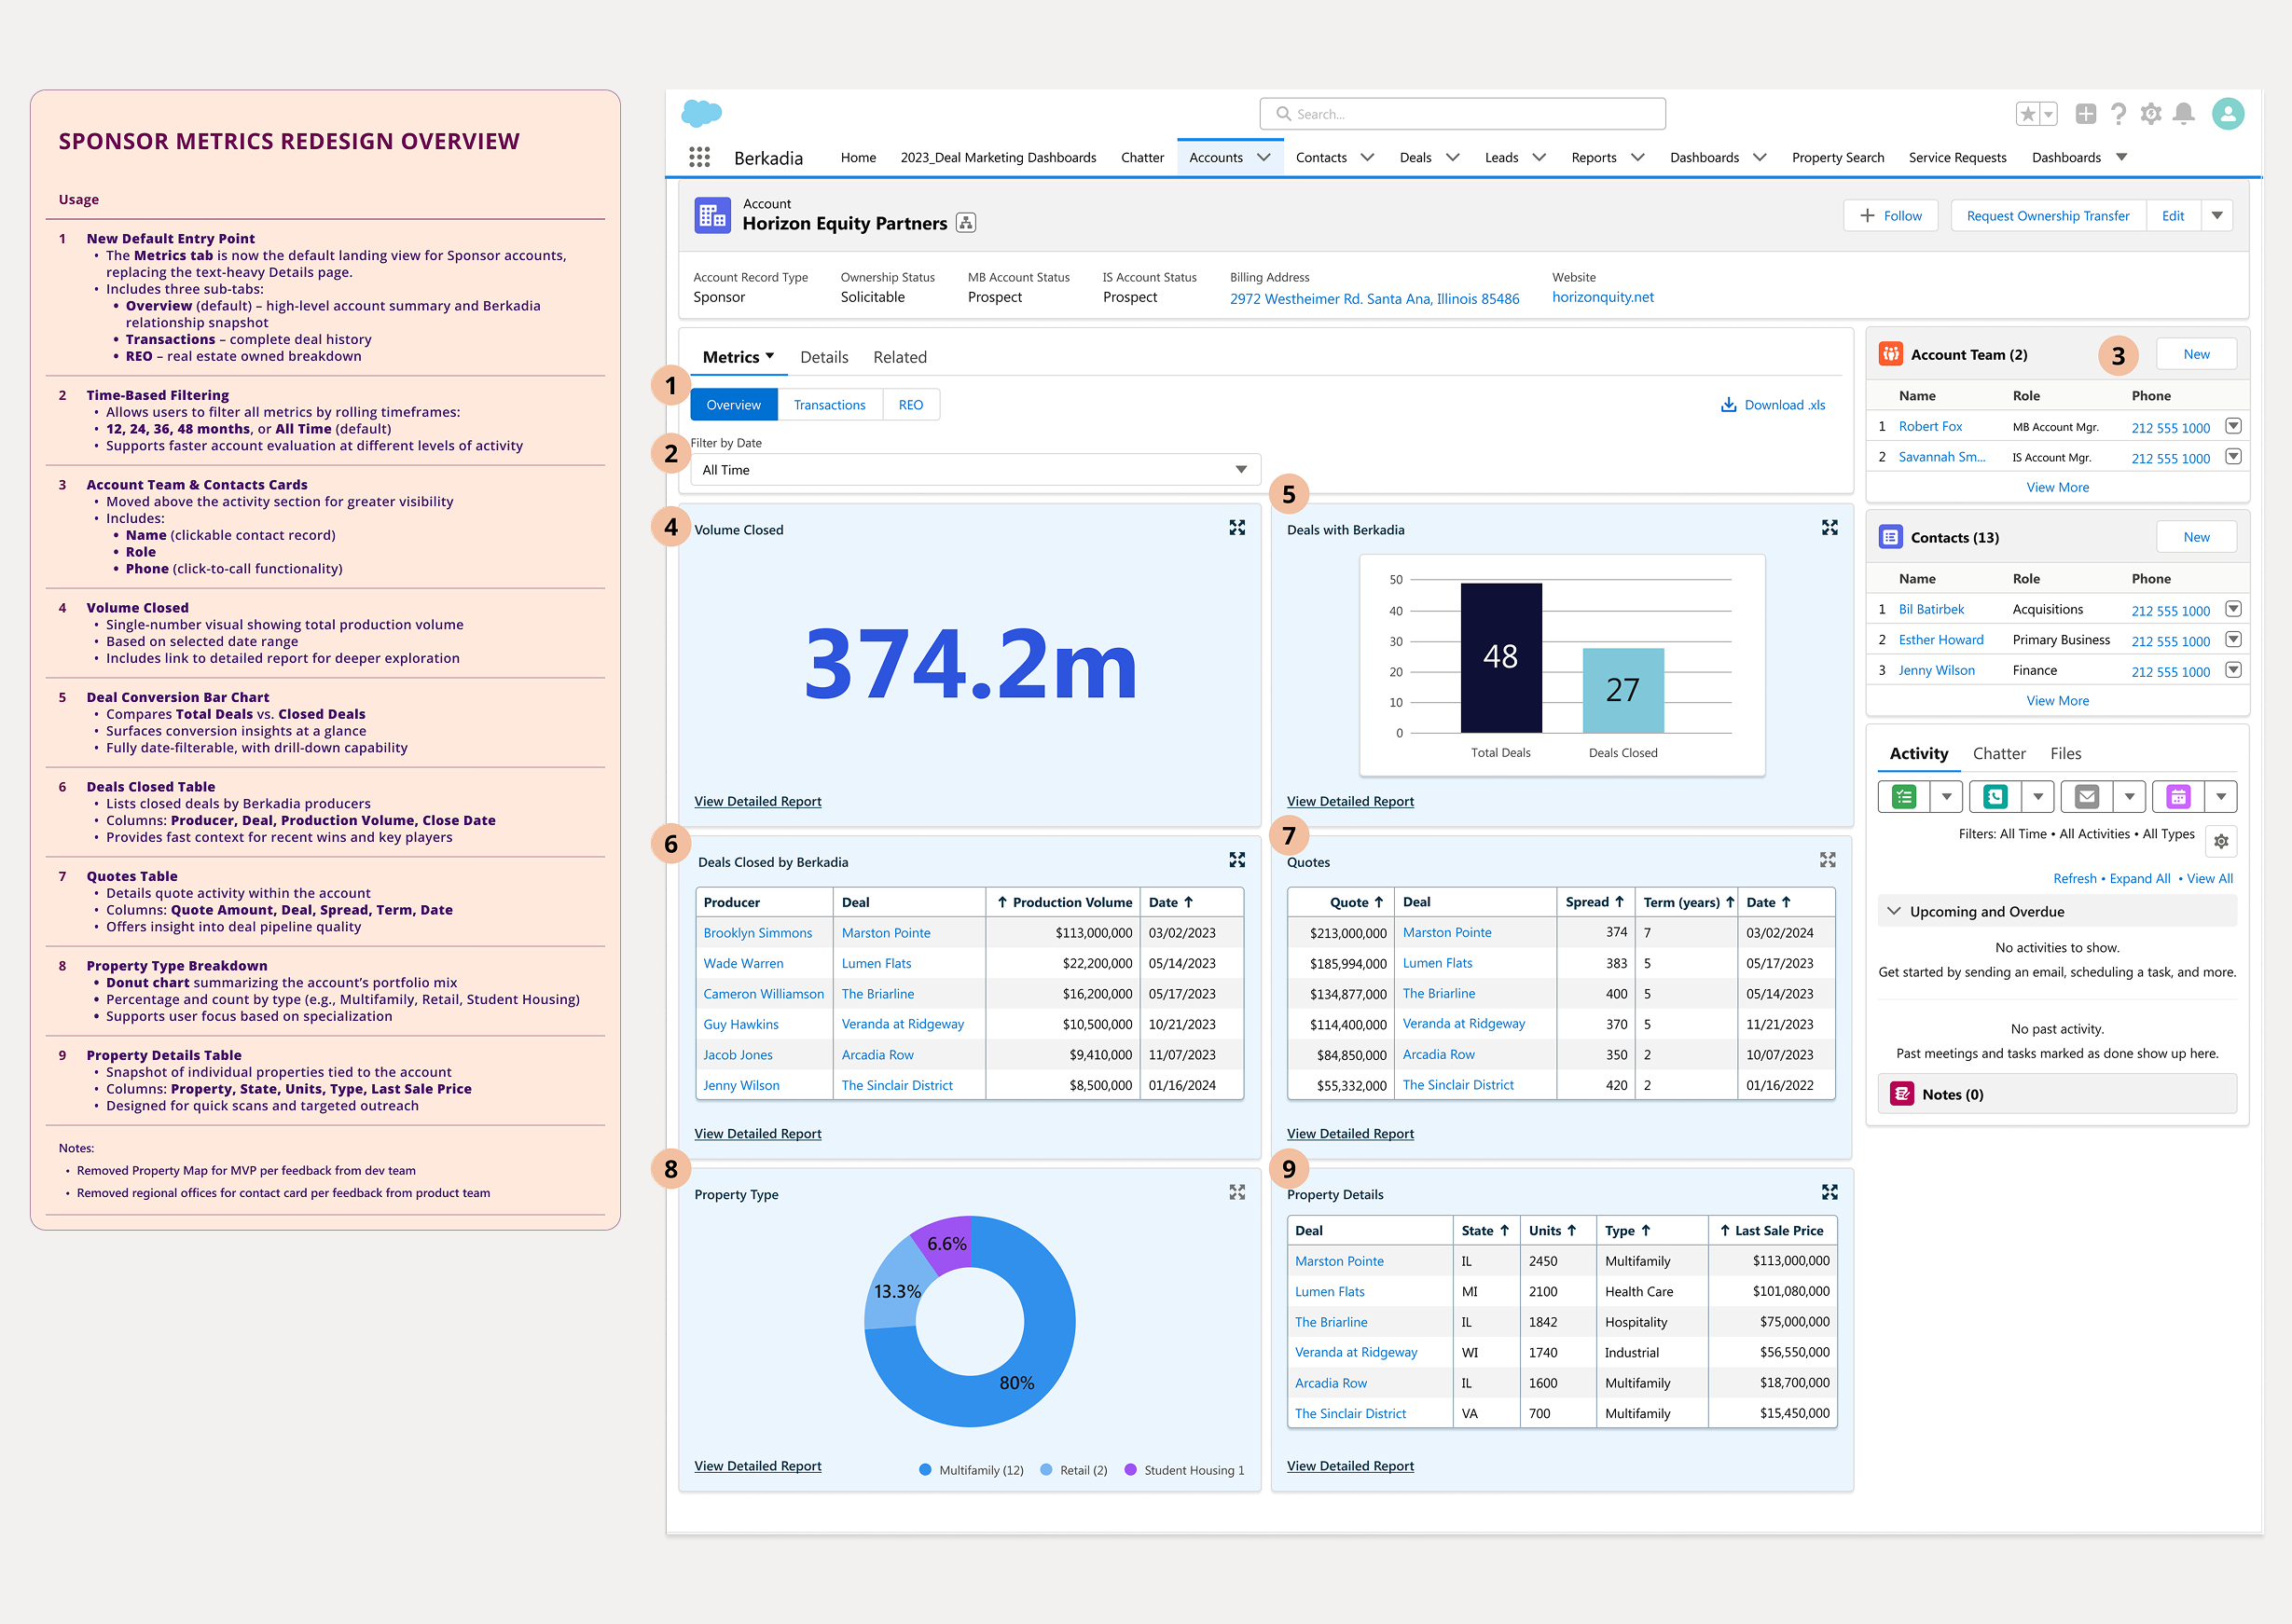Open the Accounts nav dropdown chevron
Image resolution: width=2292 pixels, height=1624 pixels.
pos(1264,157)
